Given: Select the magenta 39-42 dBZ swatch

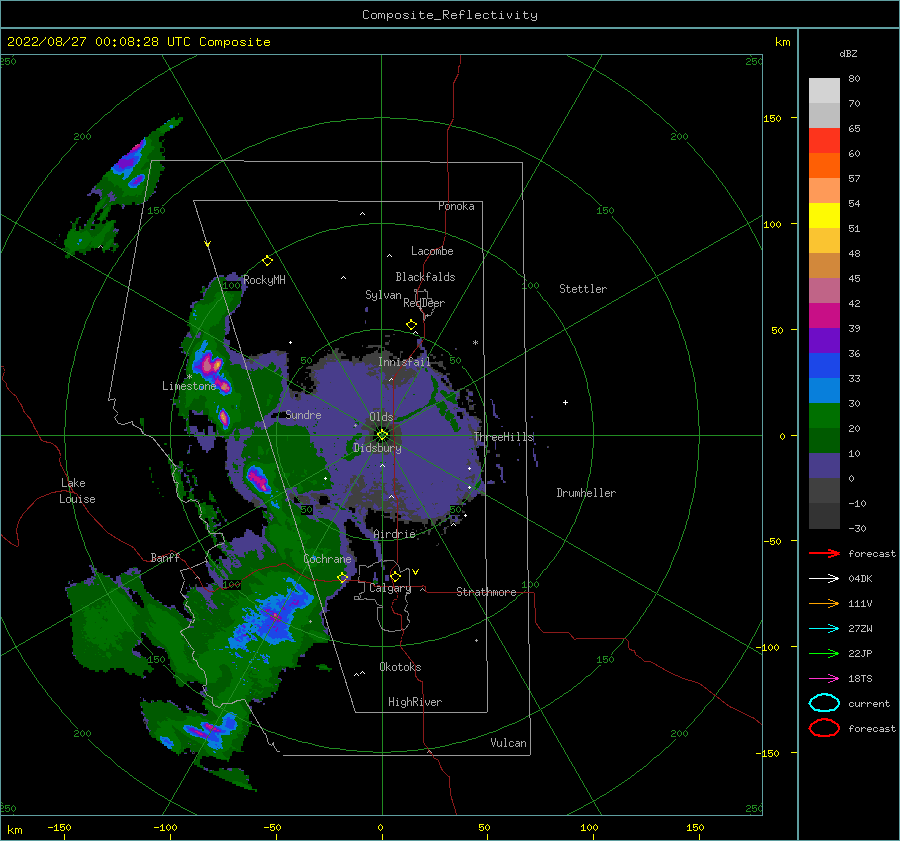Looking at the screenshot, I should 824,315.
